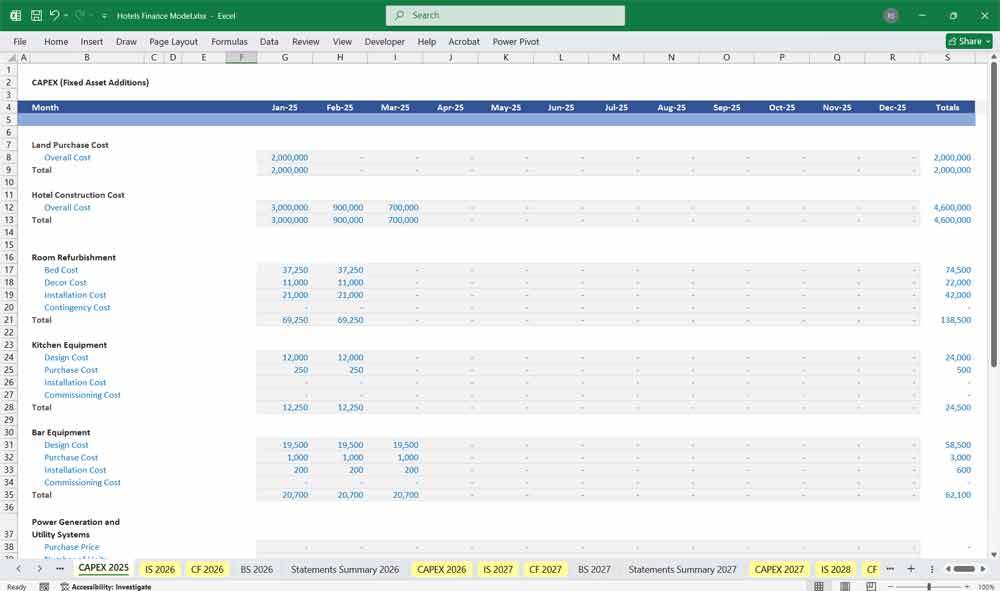Switch to the Formulas ribbon tab

229,41
